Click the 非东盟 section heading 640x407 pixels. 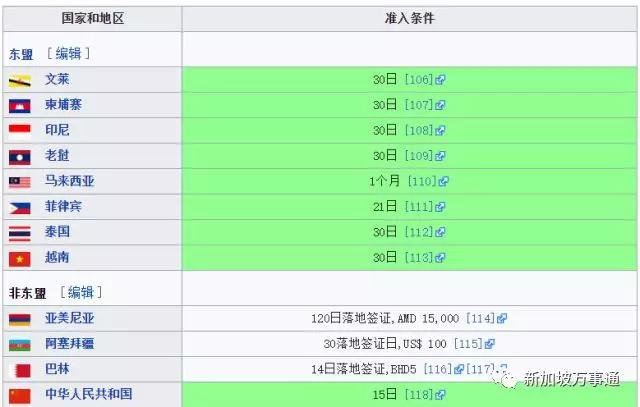(x=27, y=293)
